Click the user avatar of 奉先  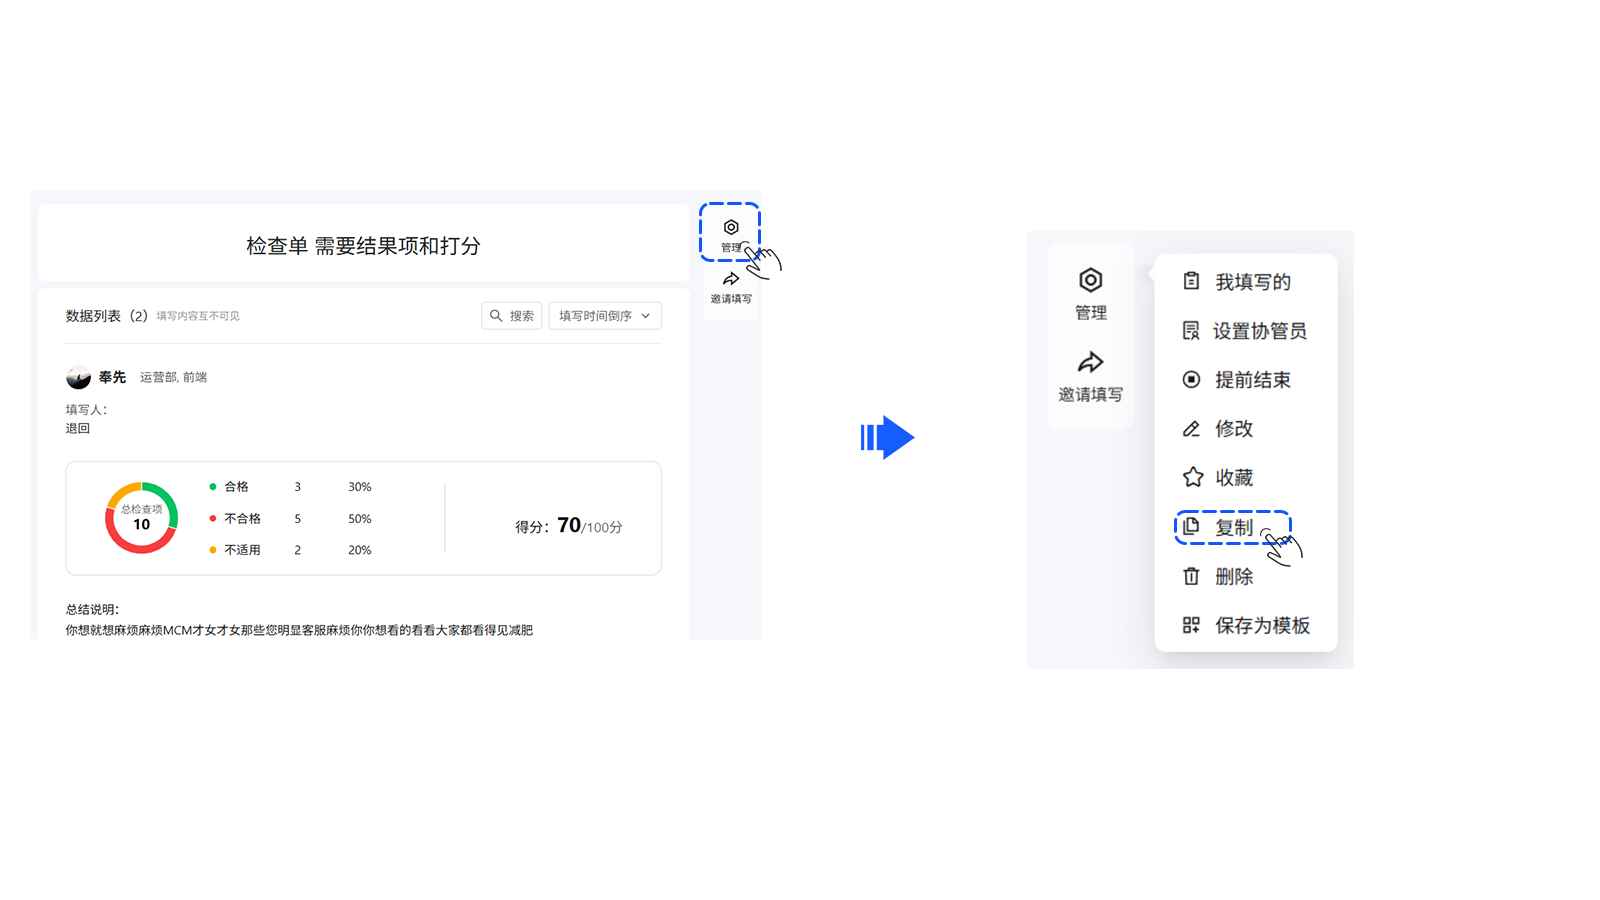click(78, 378)
